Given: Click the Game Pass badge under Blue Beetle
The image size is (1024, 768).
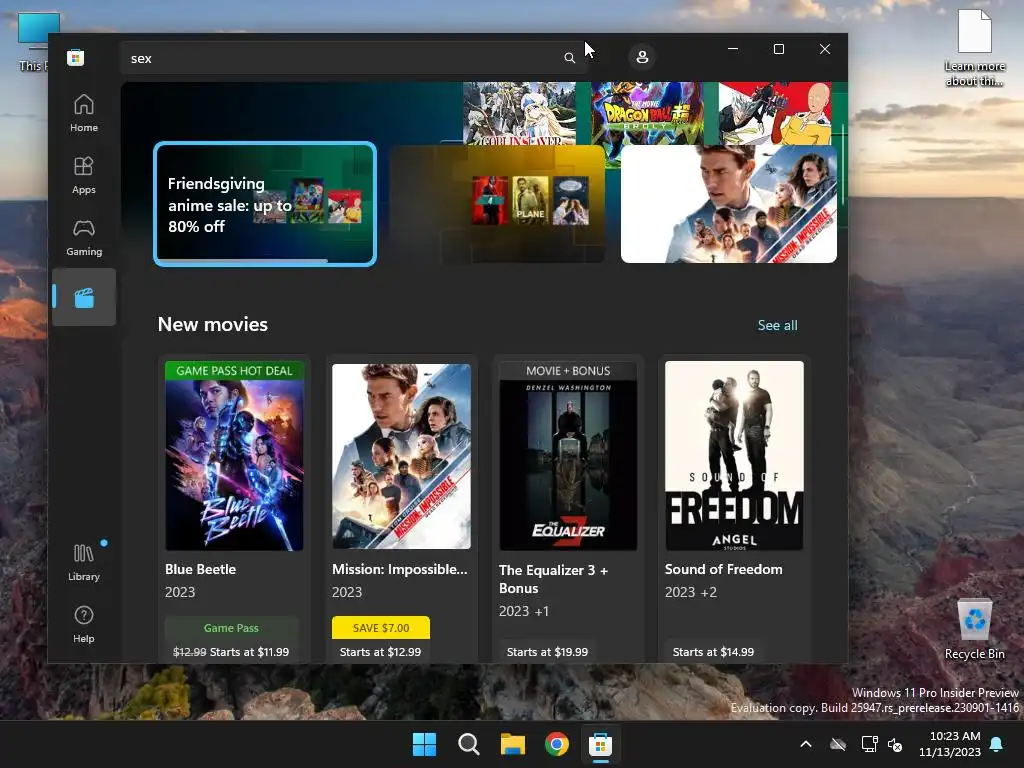Looking at the screenshot, I should pyautogui.click(x=231, y=628).
